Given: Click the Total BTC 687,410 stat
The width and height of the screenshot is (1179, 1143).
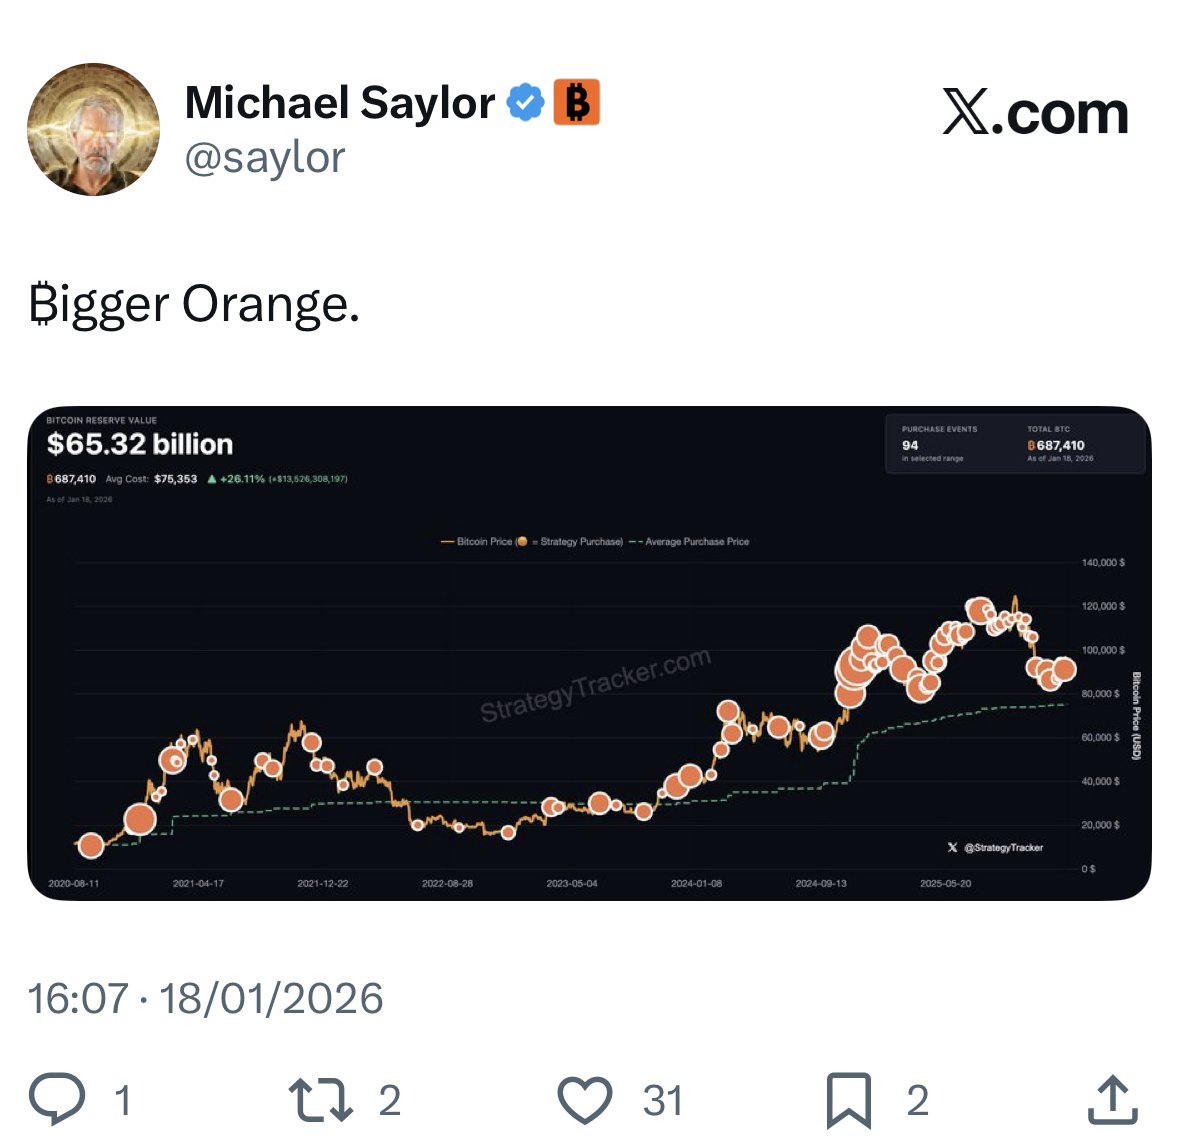Looking at the screenshot, I should tap(1059, 444).
